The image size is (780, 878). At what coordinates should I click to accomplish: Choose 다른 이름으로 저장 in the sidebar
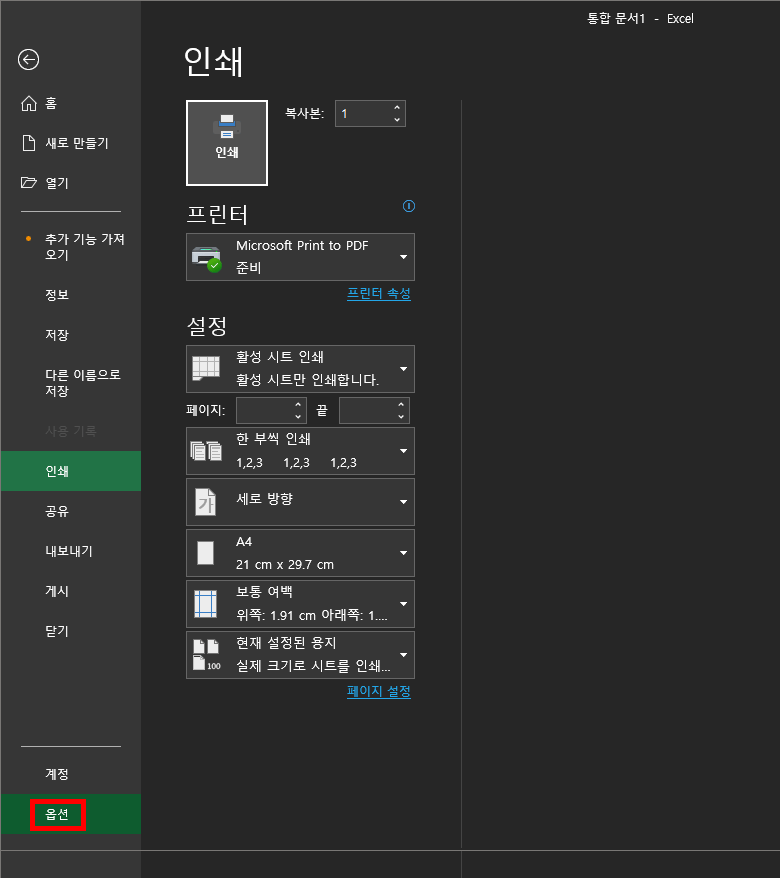[x=71, y=383]
